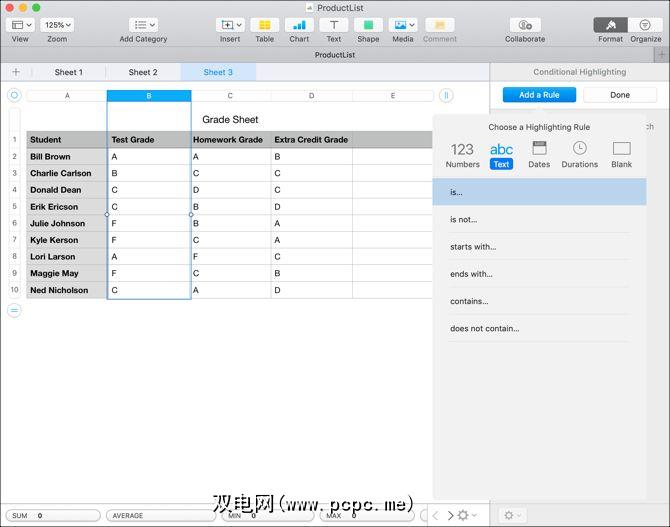The image size is (670, 527).
Task: Open the View menu button
Action: coord(20,25)
